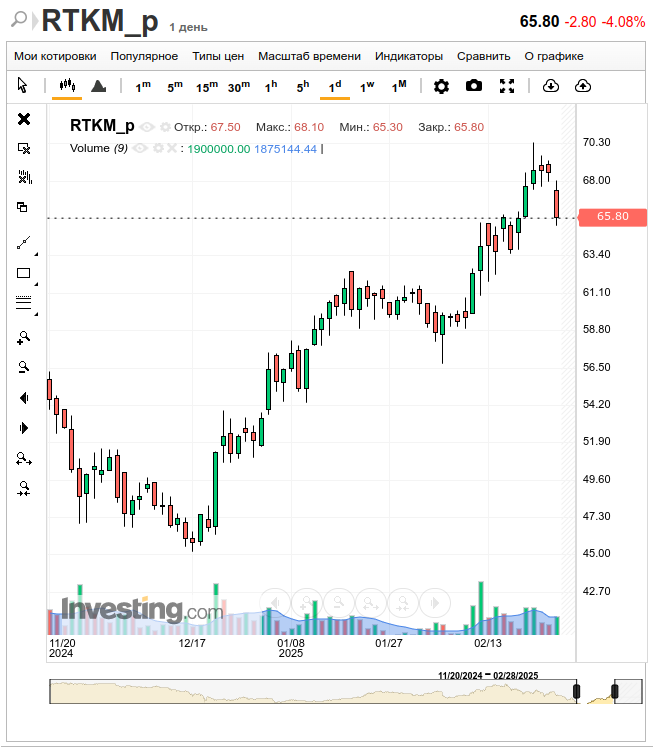Viewport: 656px width, 751px height.
Task: Click the 70.30 price axis label
Action: click(x=596, y=142)
